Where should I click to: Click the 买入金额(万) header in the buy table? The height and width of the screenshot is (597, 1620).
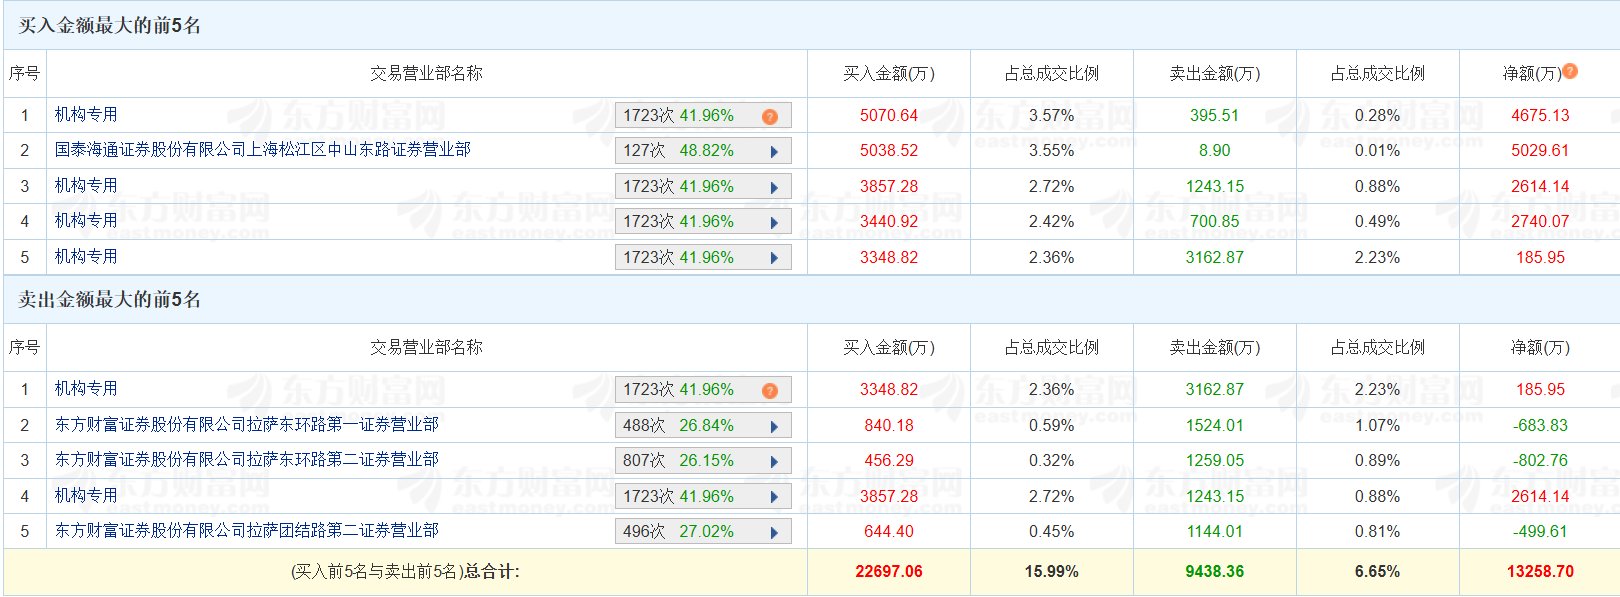(x=888, y=74)
